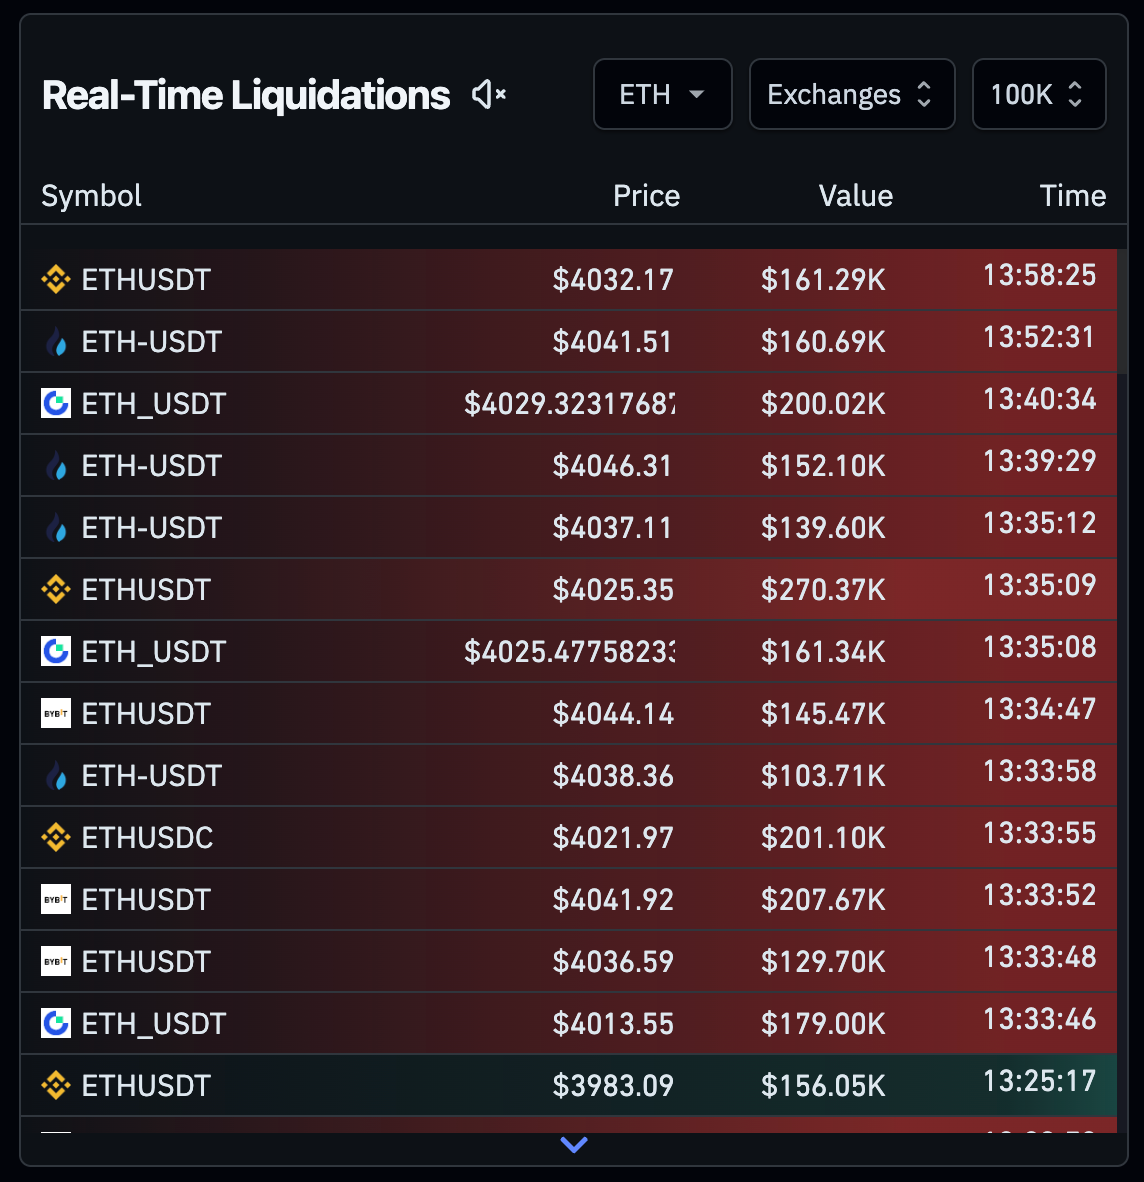Toggle the liquidation sound mute icon
The image size is (1144, 1182).
(x=489, y=95)
